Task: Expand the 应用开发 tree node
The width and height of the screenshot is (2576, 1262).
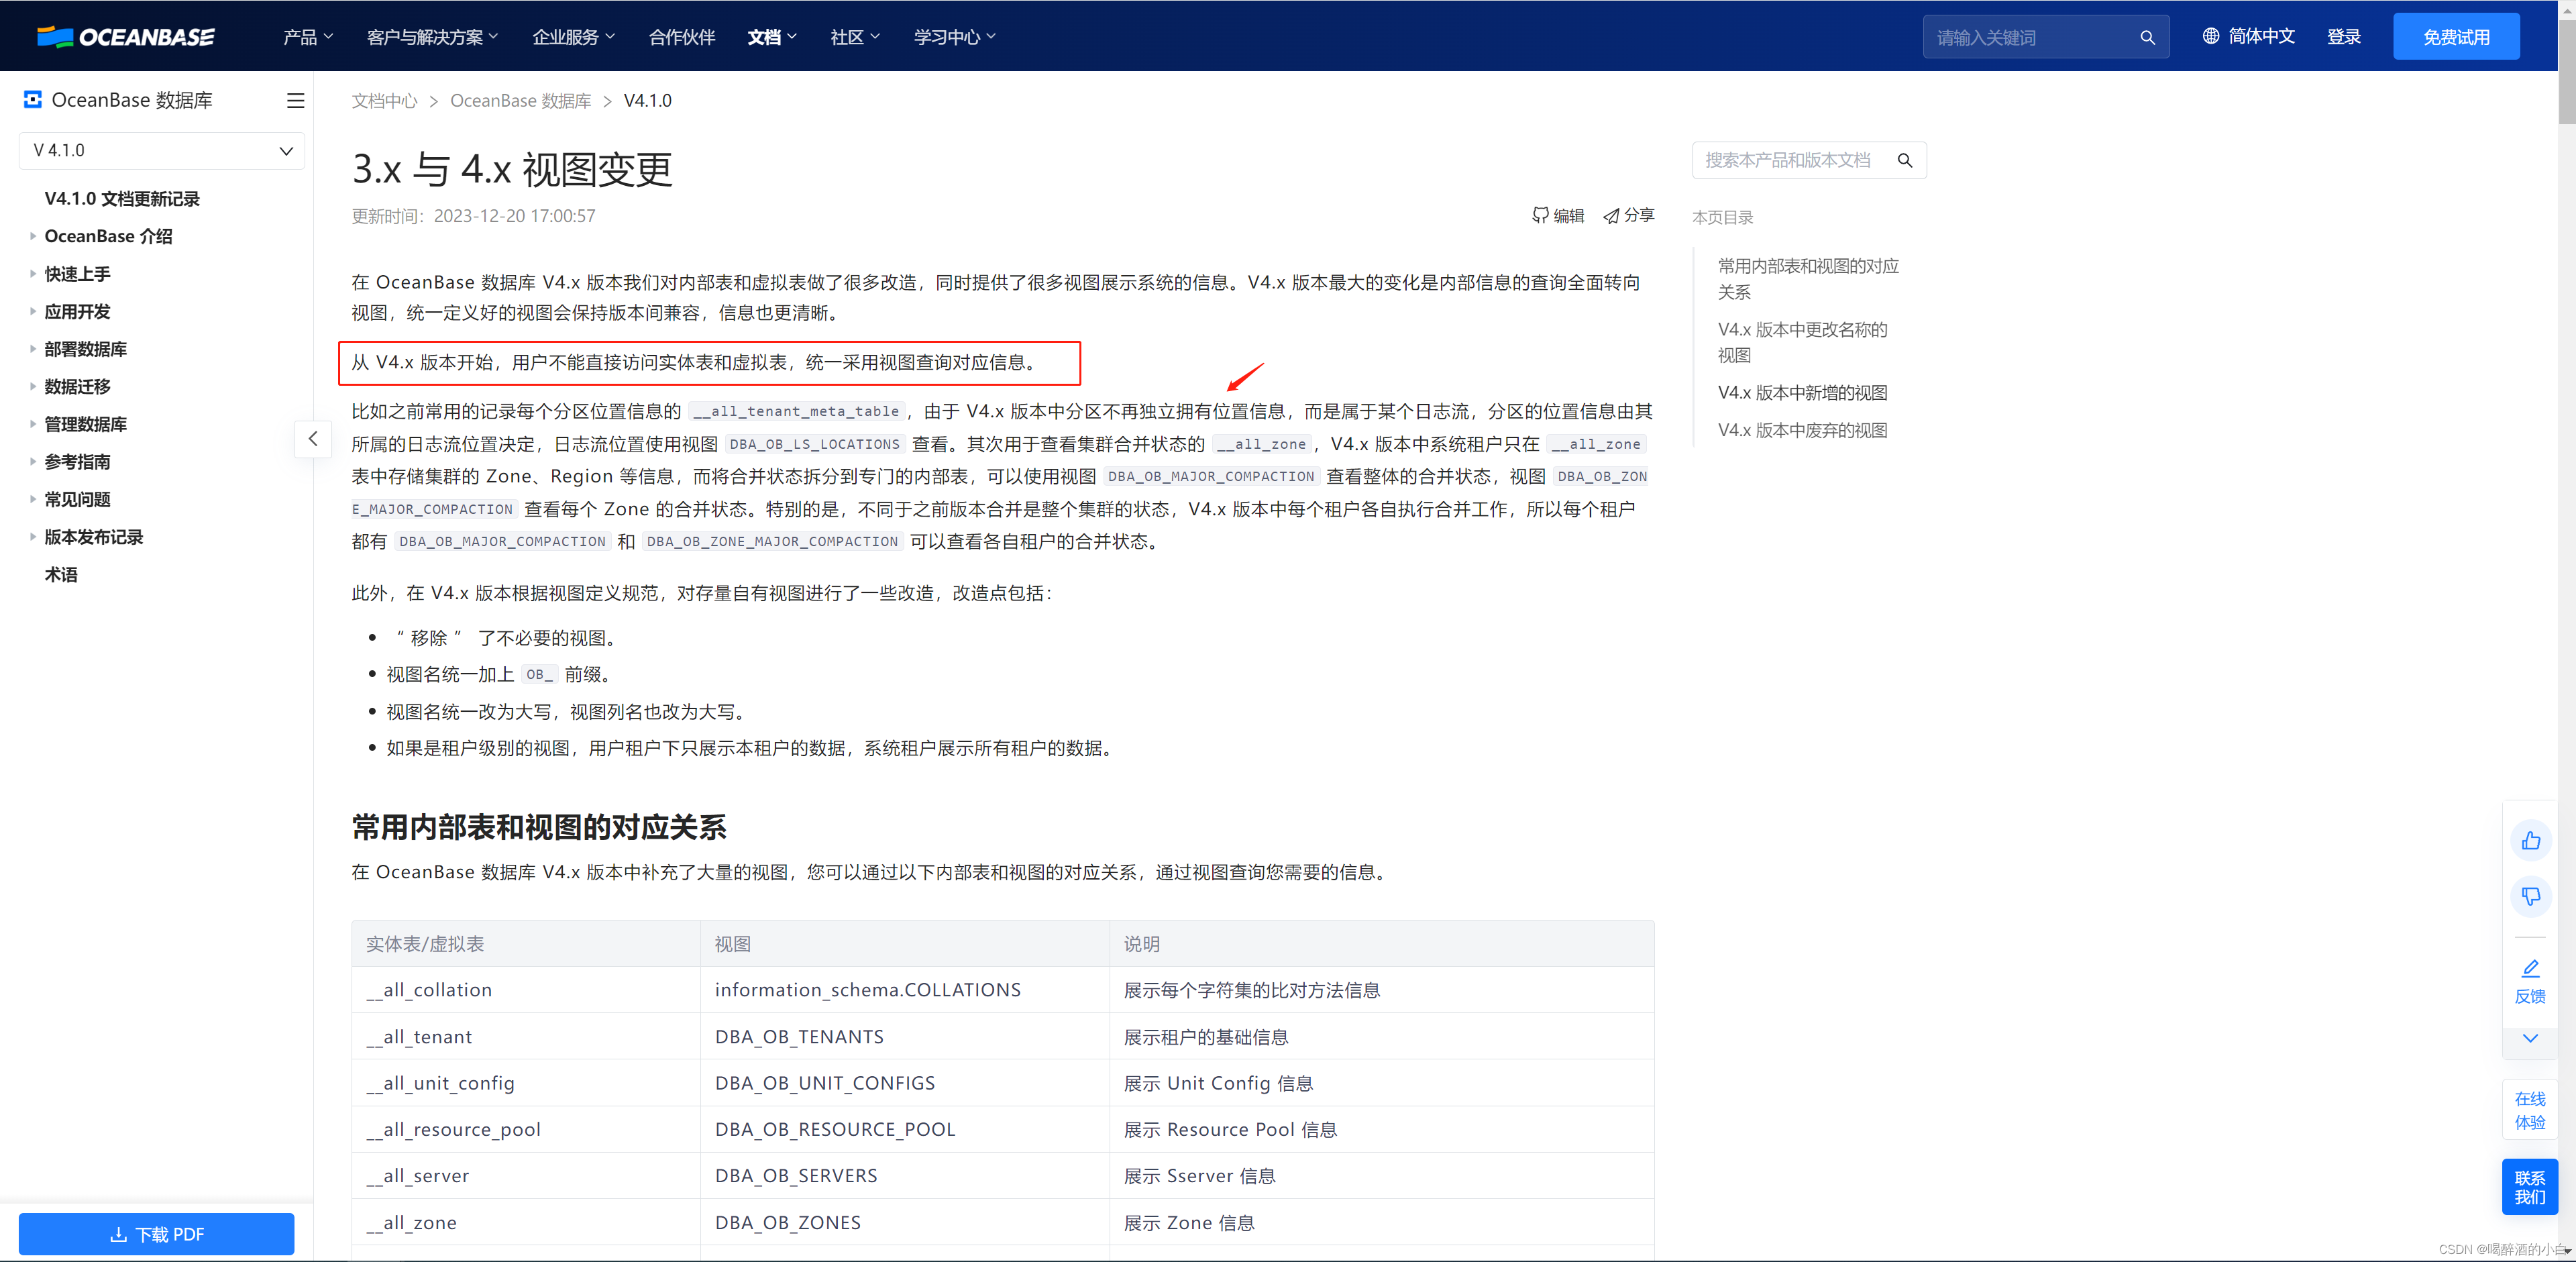Action: pos(33,312)
